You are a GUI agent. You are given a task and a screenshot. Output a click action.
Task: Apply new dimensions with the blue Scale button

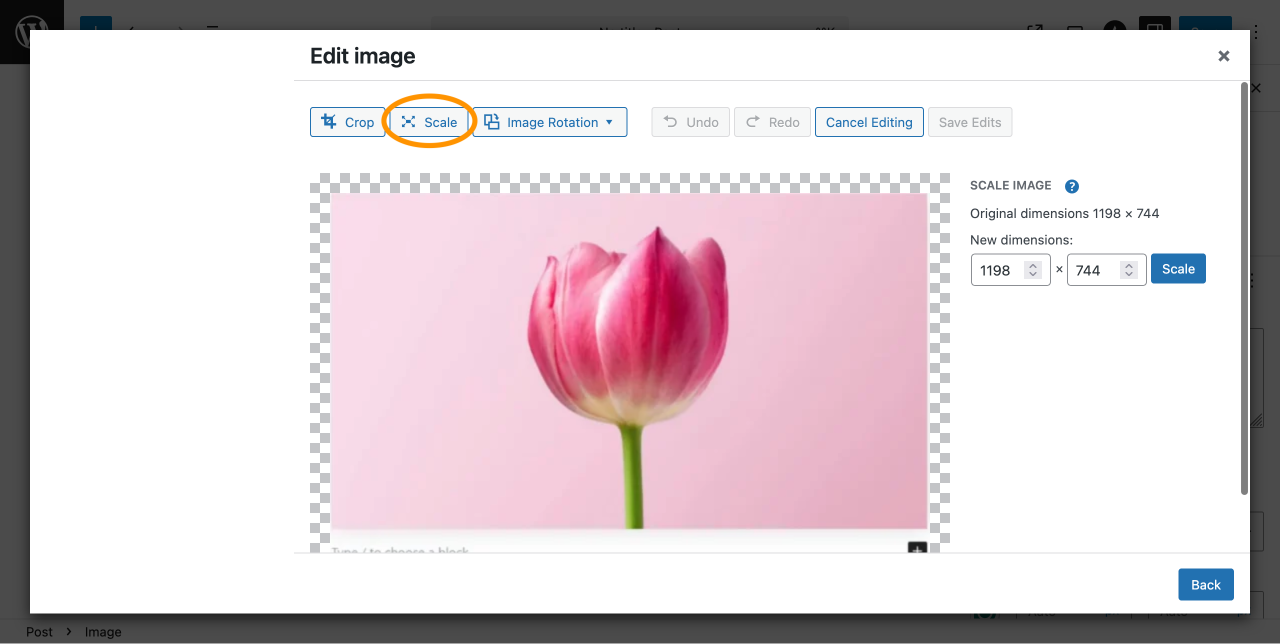pyautogui.click(x=1178, y=268)
